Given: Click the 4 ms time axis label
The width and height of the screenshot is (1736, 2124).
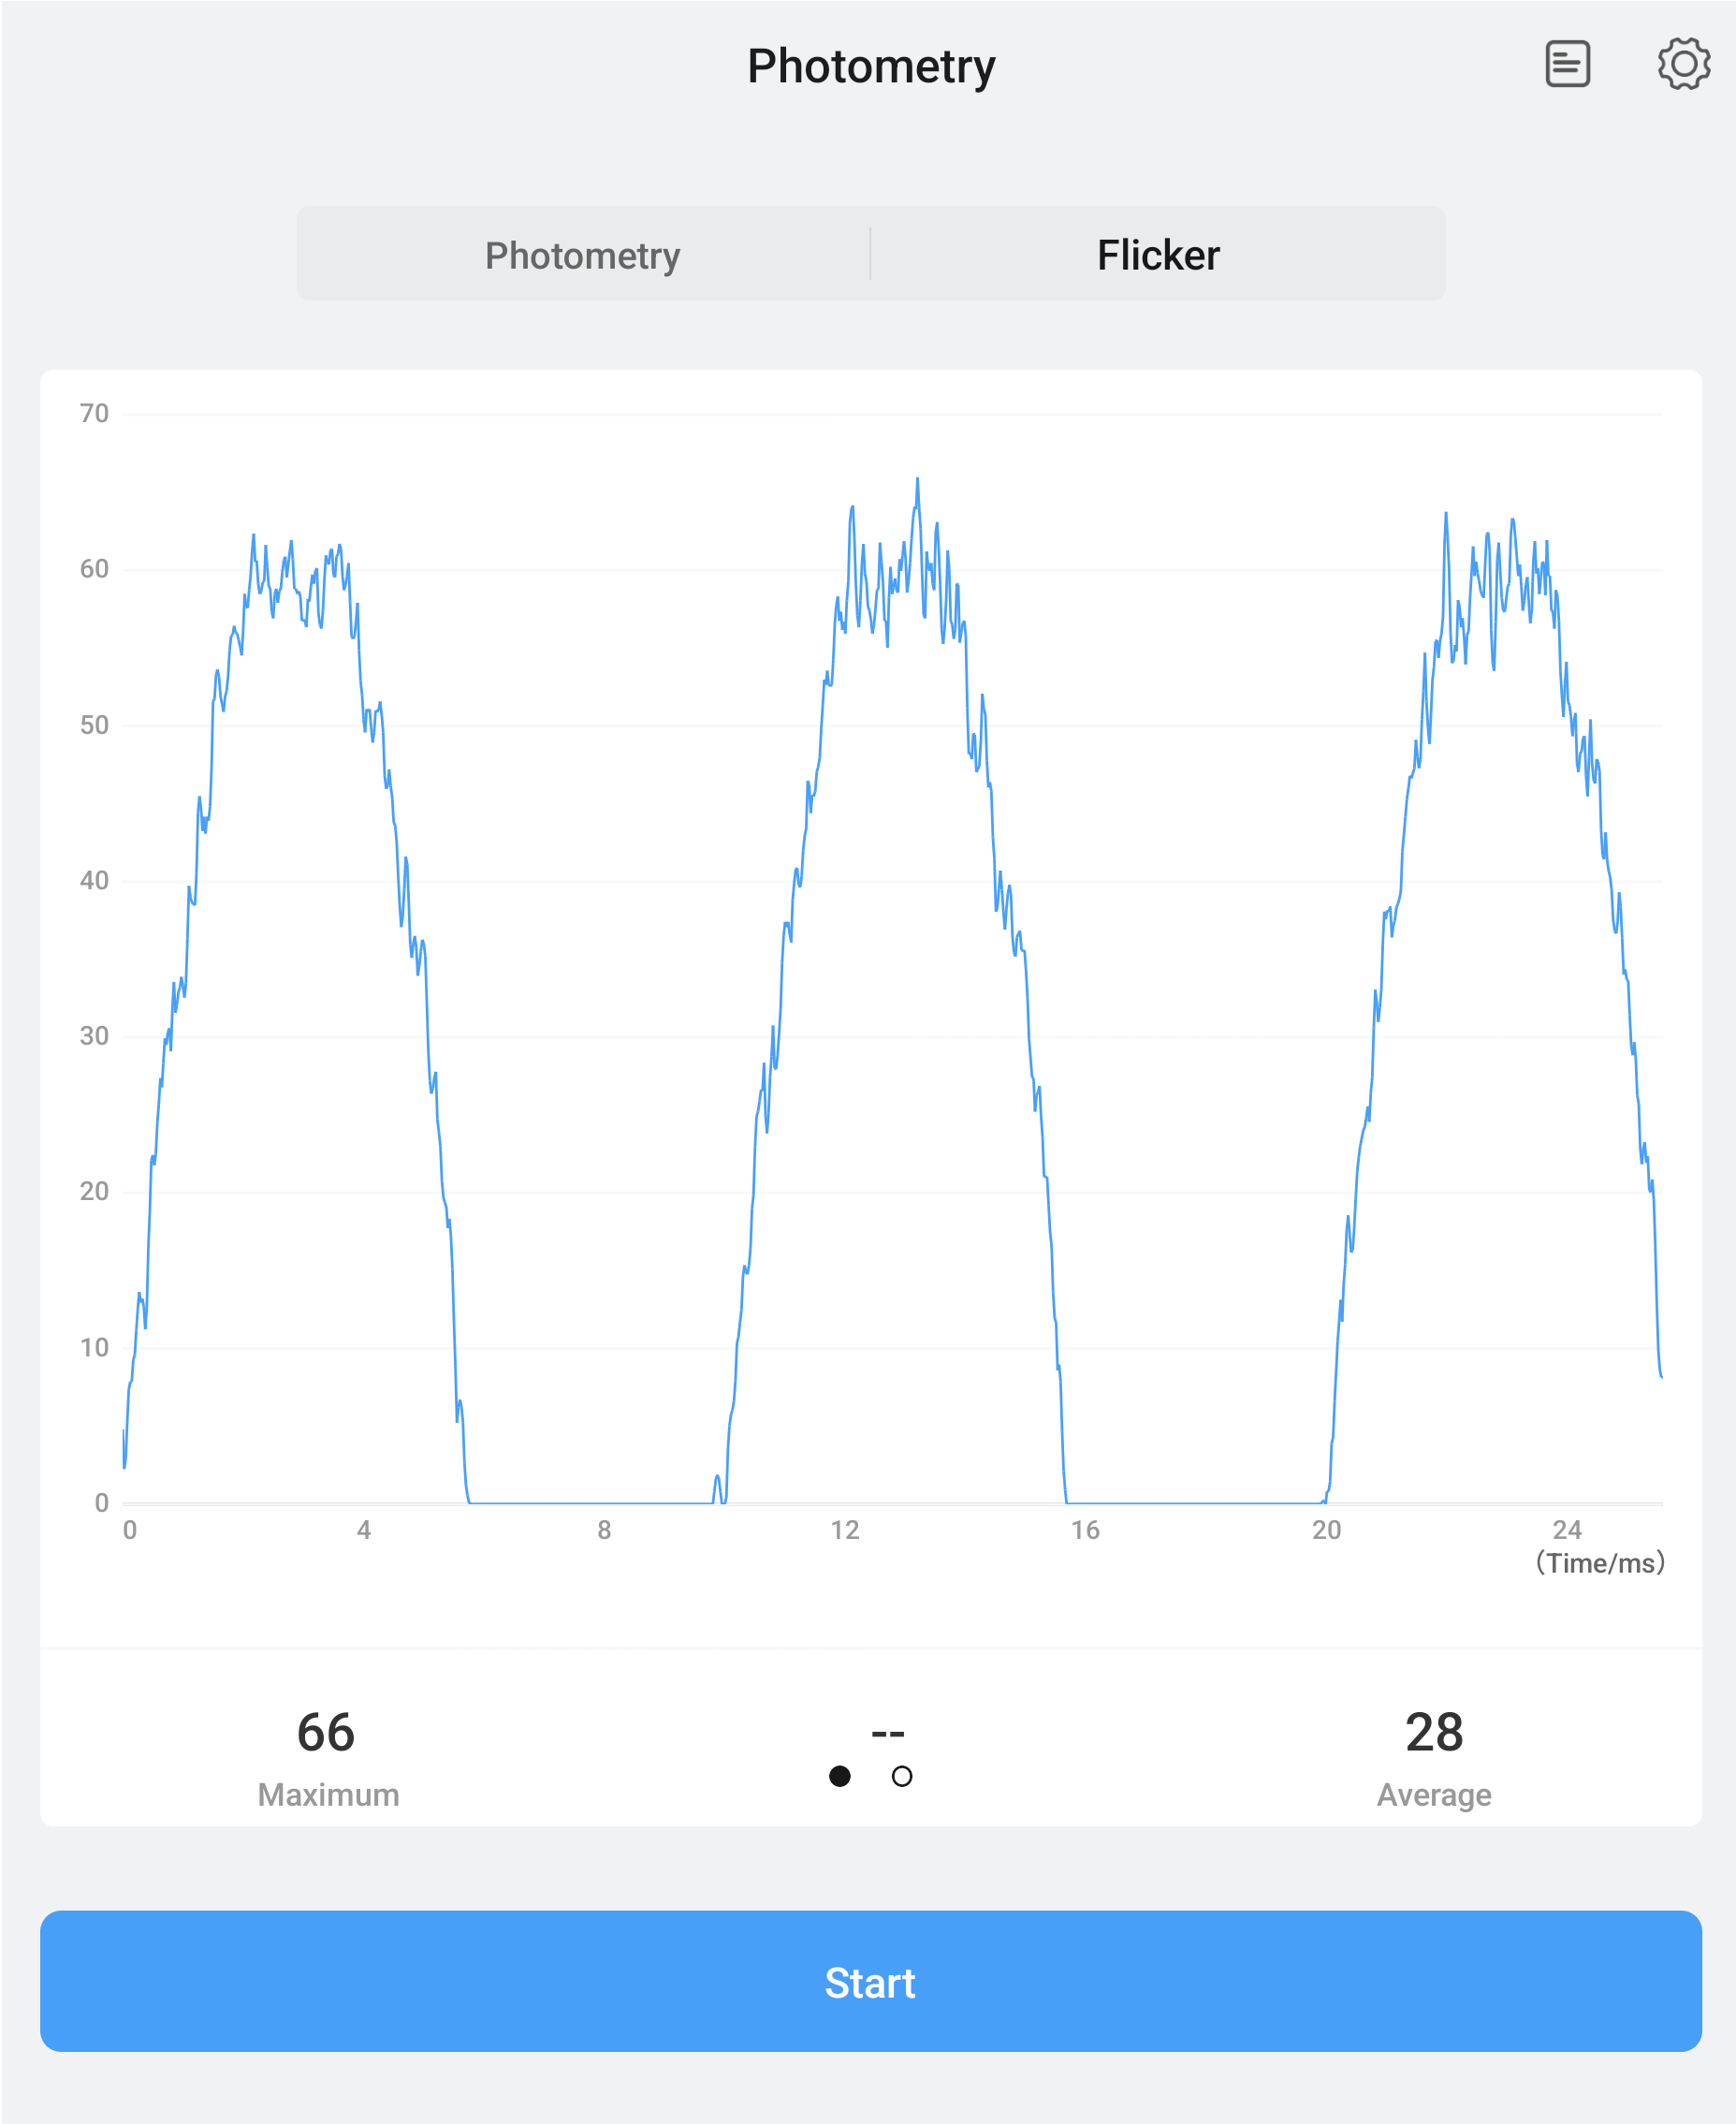Looking at the screenshot, I should click(x=364, y=1530).
